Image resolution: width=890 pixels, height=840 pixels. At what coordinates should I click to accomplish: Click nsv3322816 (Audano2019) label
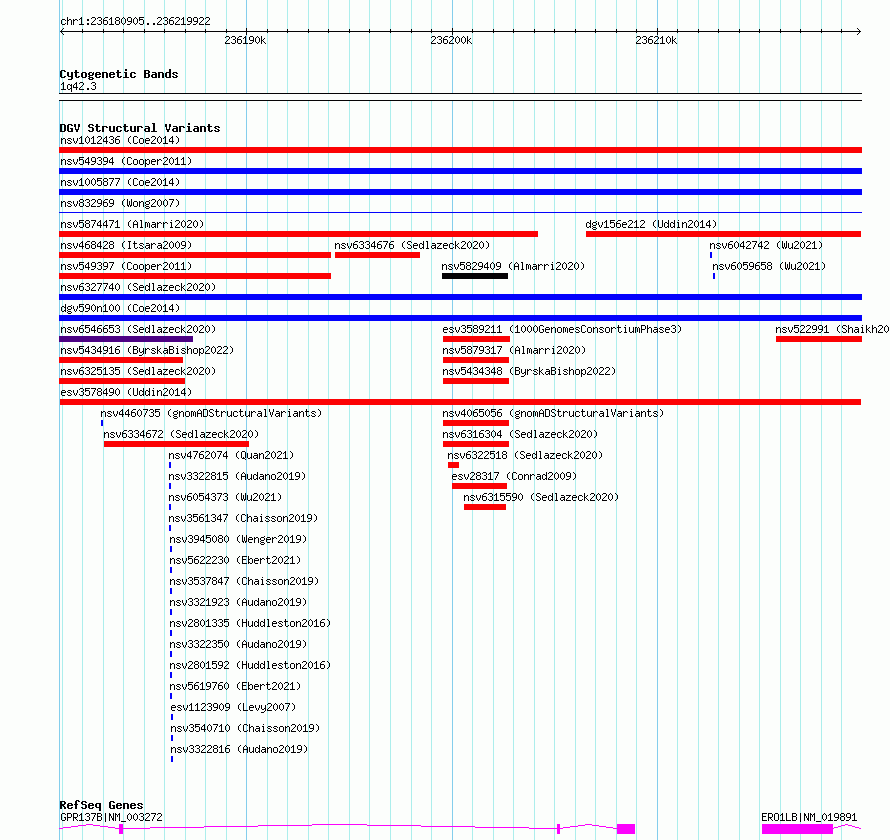pos(239,749)
